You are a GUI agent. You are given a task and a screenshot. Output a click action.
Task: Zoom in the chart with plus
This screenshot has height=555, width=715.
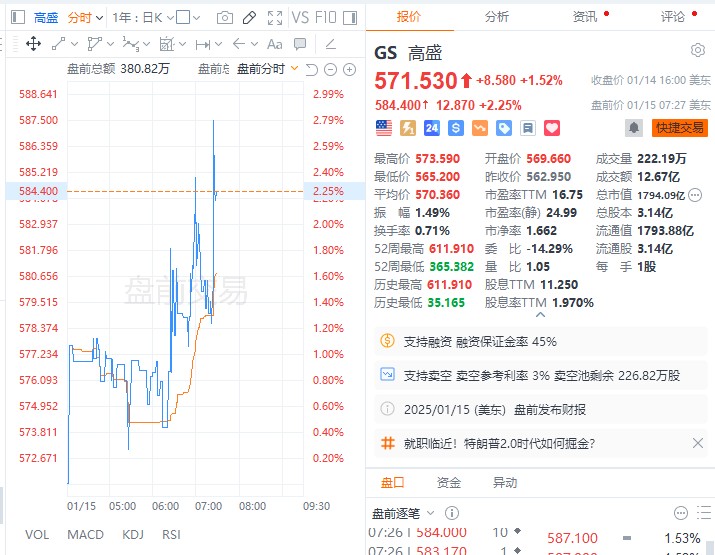coord(349,69)
